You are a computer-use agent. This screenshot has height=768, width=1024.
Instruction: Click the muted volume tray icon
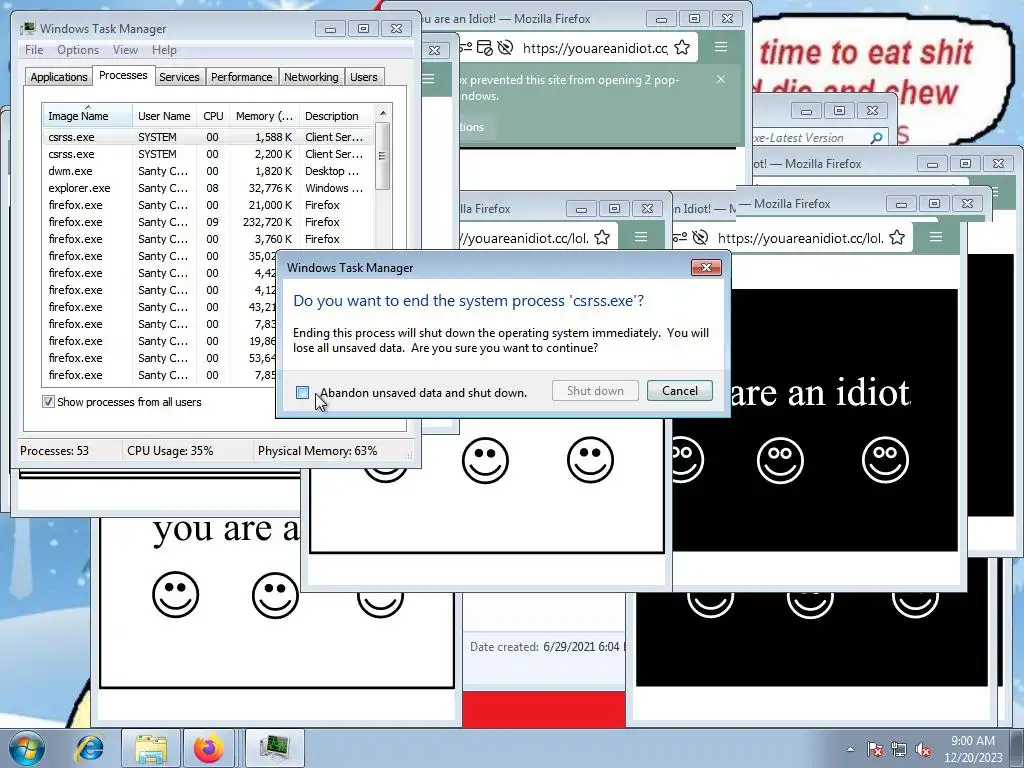tap(923, 750)
